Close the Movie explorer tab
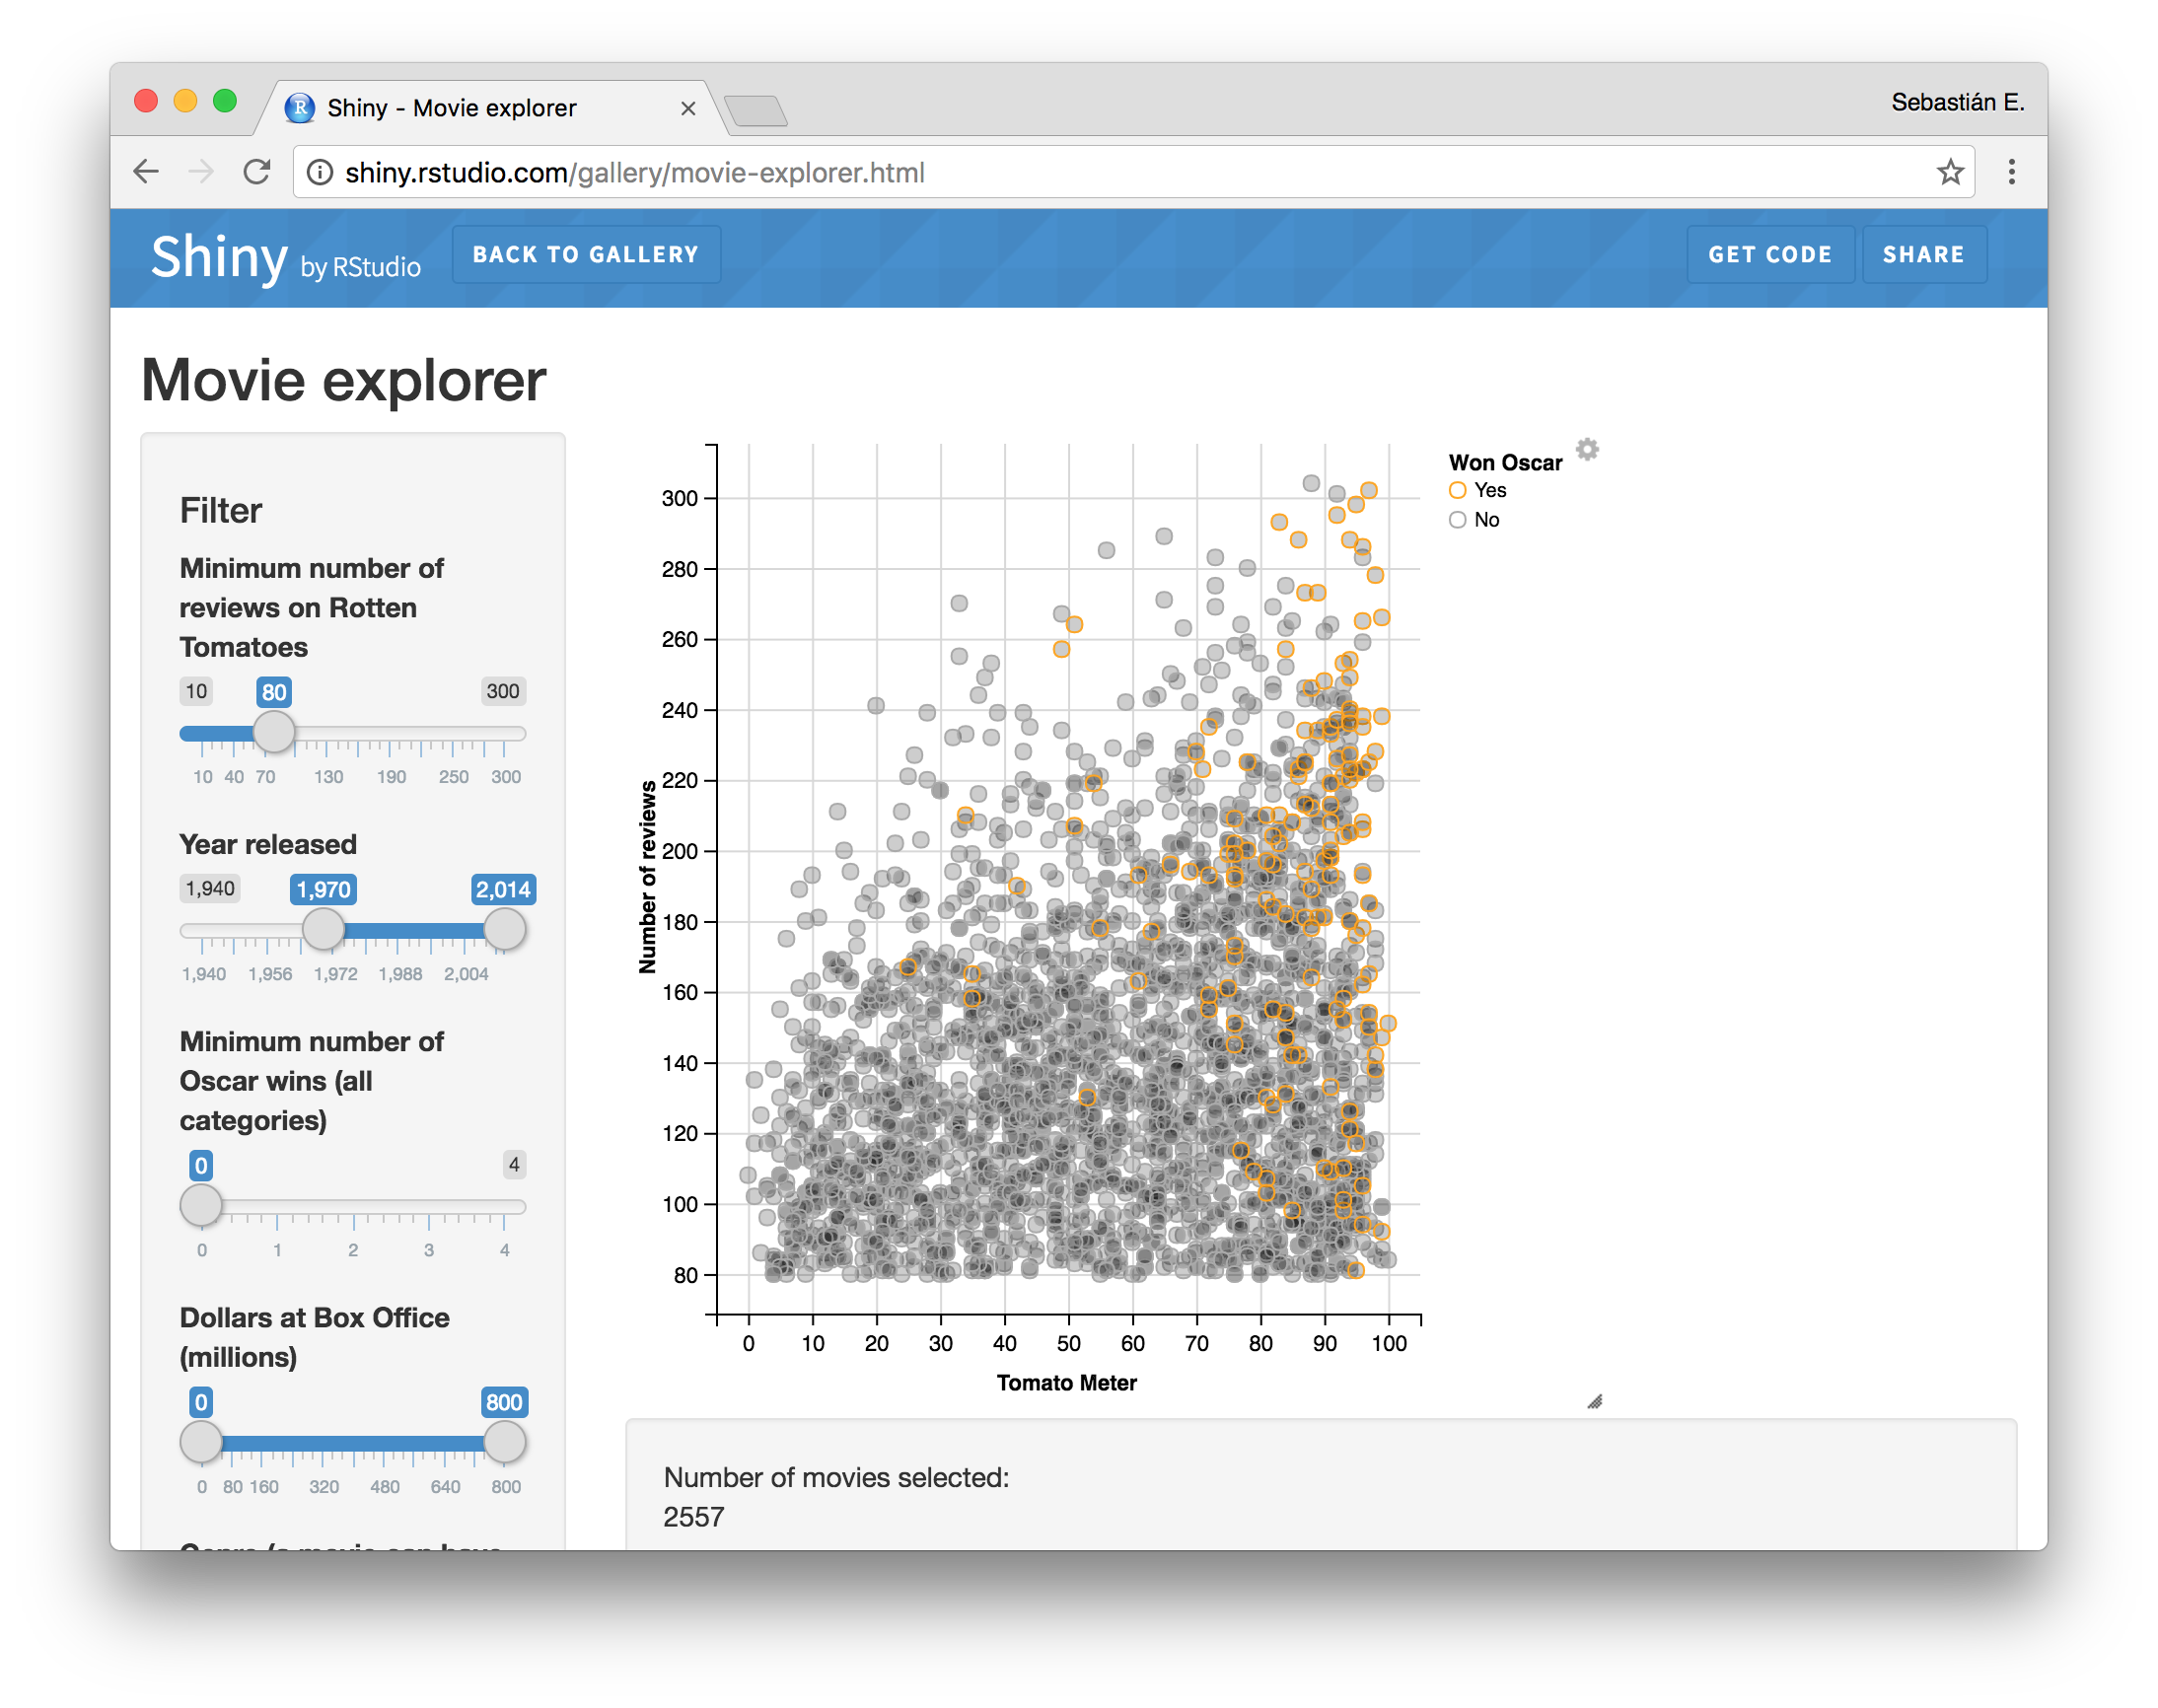This screenshot has height=1708, width=2158. pyautogui.click(x=688, y=108)
